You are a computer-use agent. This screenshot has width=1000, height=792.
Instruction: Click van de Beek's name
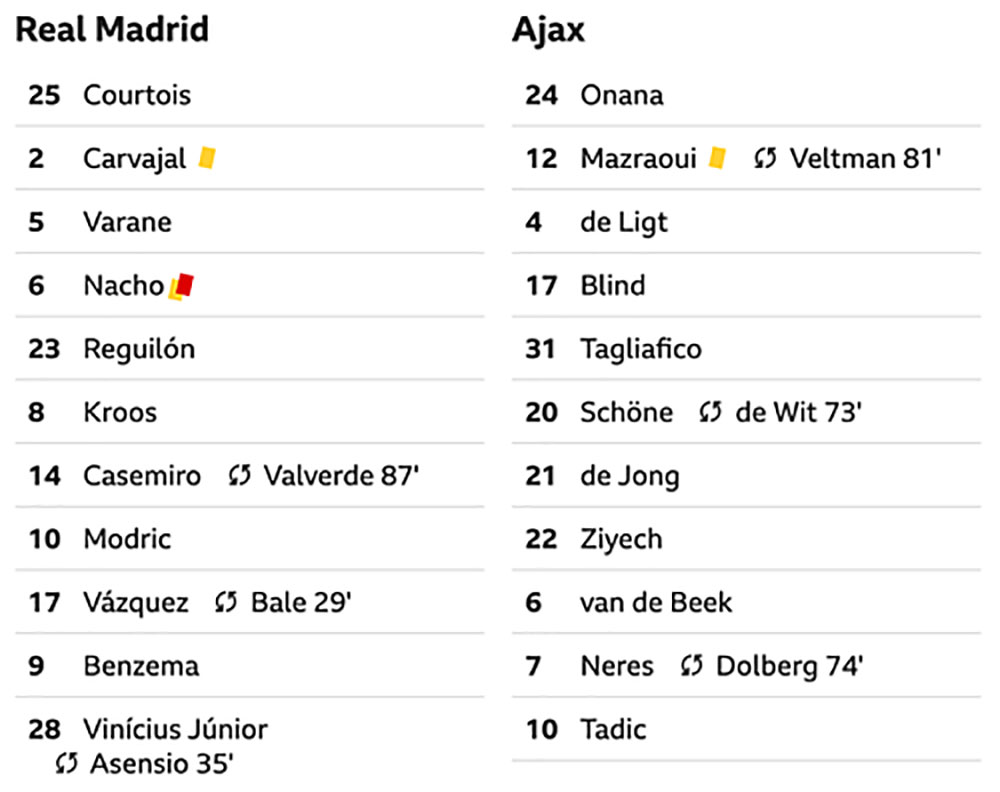(x=656, y=602)
